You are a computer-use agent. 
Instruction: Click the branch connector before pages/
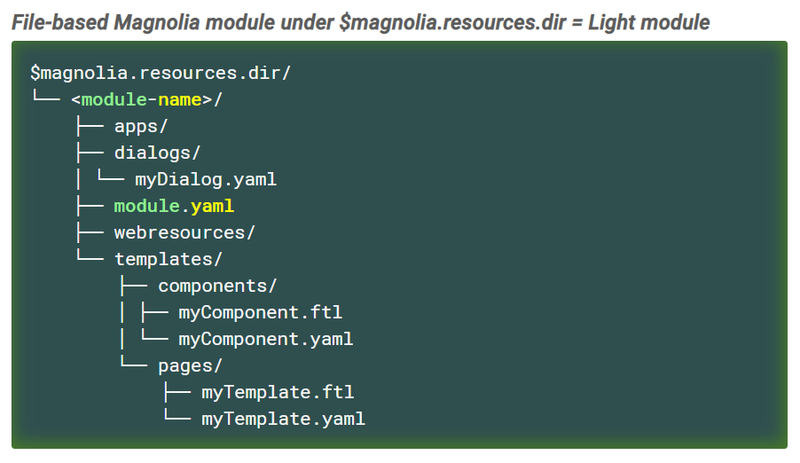134,362
